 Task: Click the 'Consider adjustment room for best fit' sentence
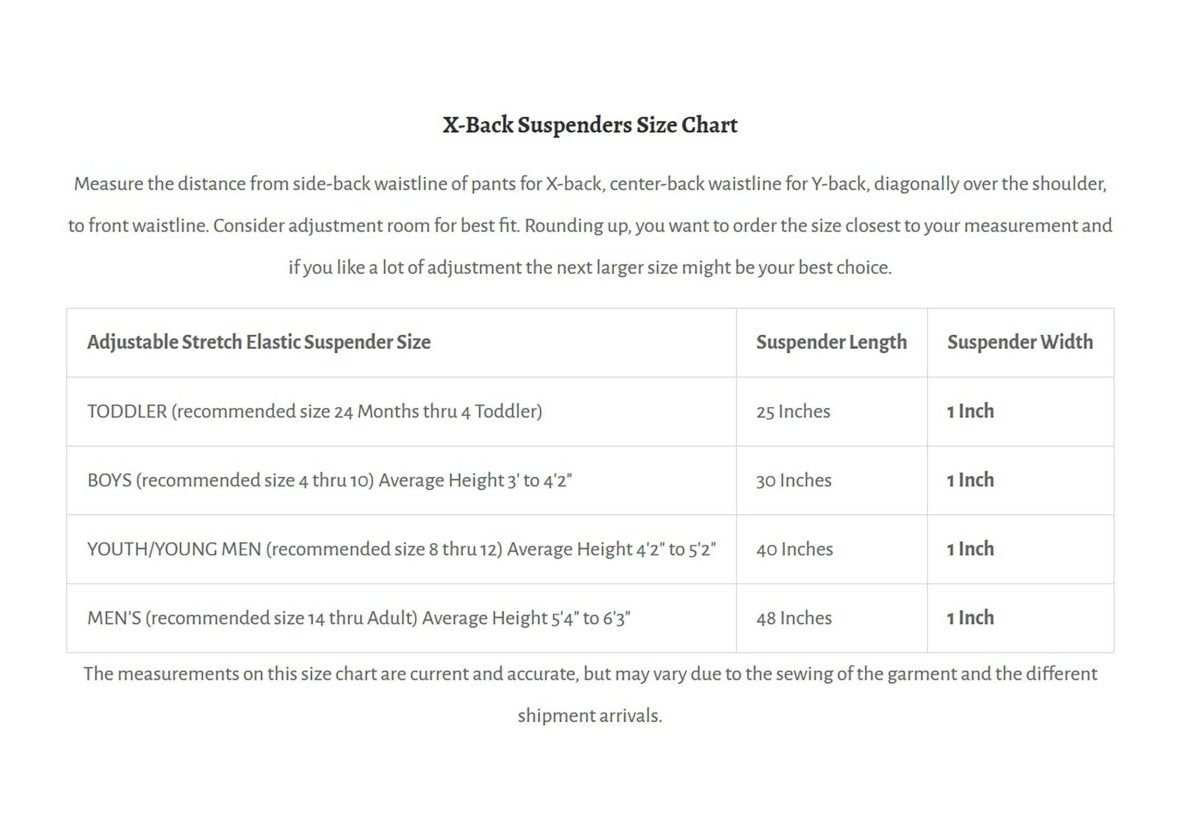tap(366, 226)
